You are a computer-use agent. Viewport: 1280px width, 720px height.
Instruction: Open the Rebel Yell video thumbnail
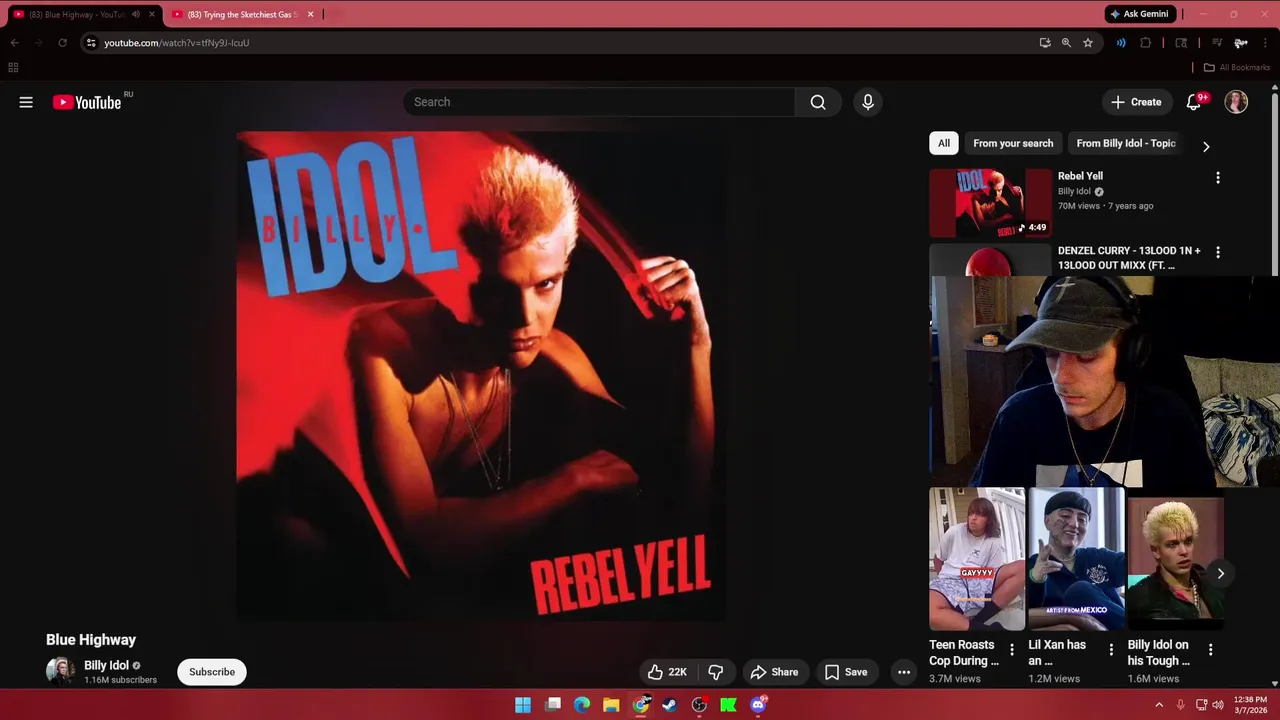click(990, 203)
